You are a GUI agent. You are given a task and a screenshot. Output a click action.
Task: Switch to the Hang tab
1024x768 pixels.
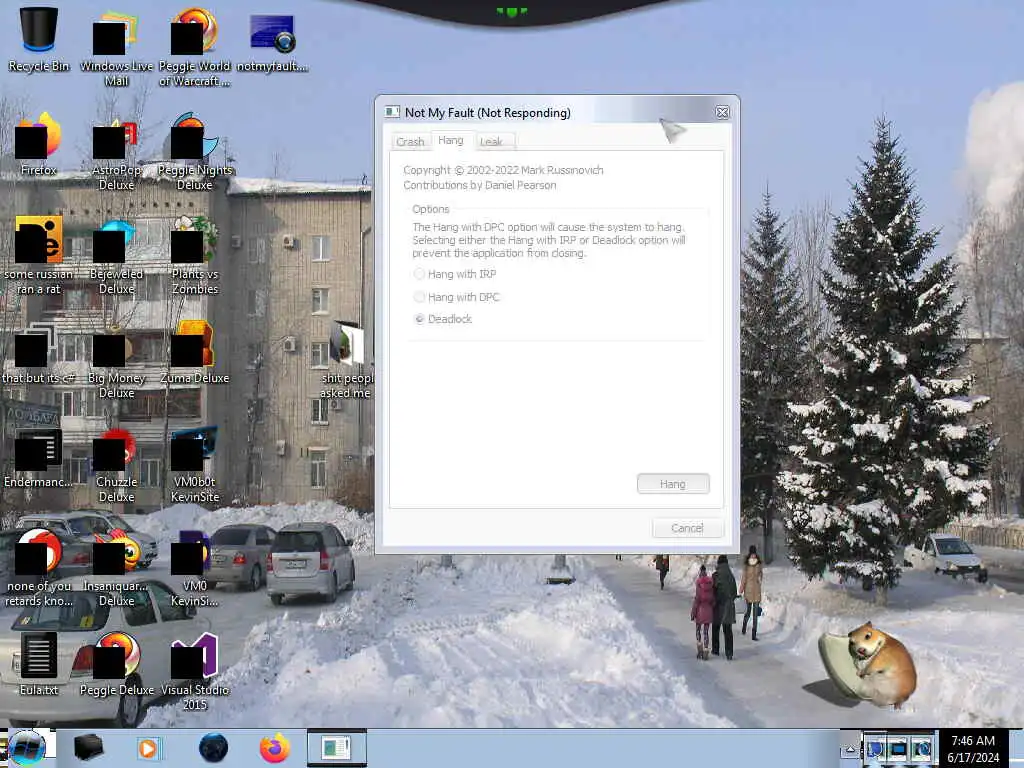(x=451, y=140)
